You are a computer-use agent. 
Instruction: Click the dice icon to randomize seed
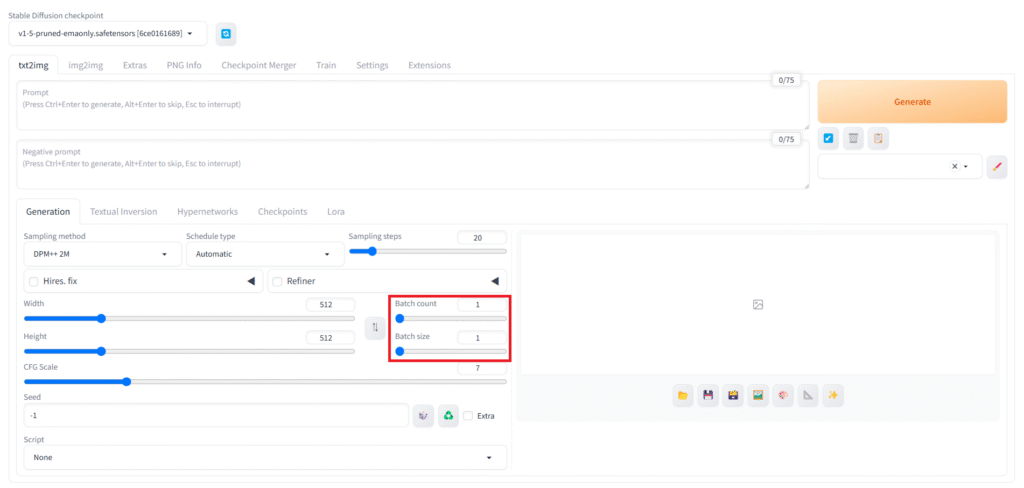click(424, 415)
